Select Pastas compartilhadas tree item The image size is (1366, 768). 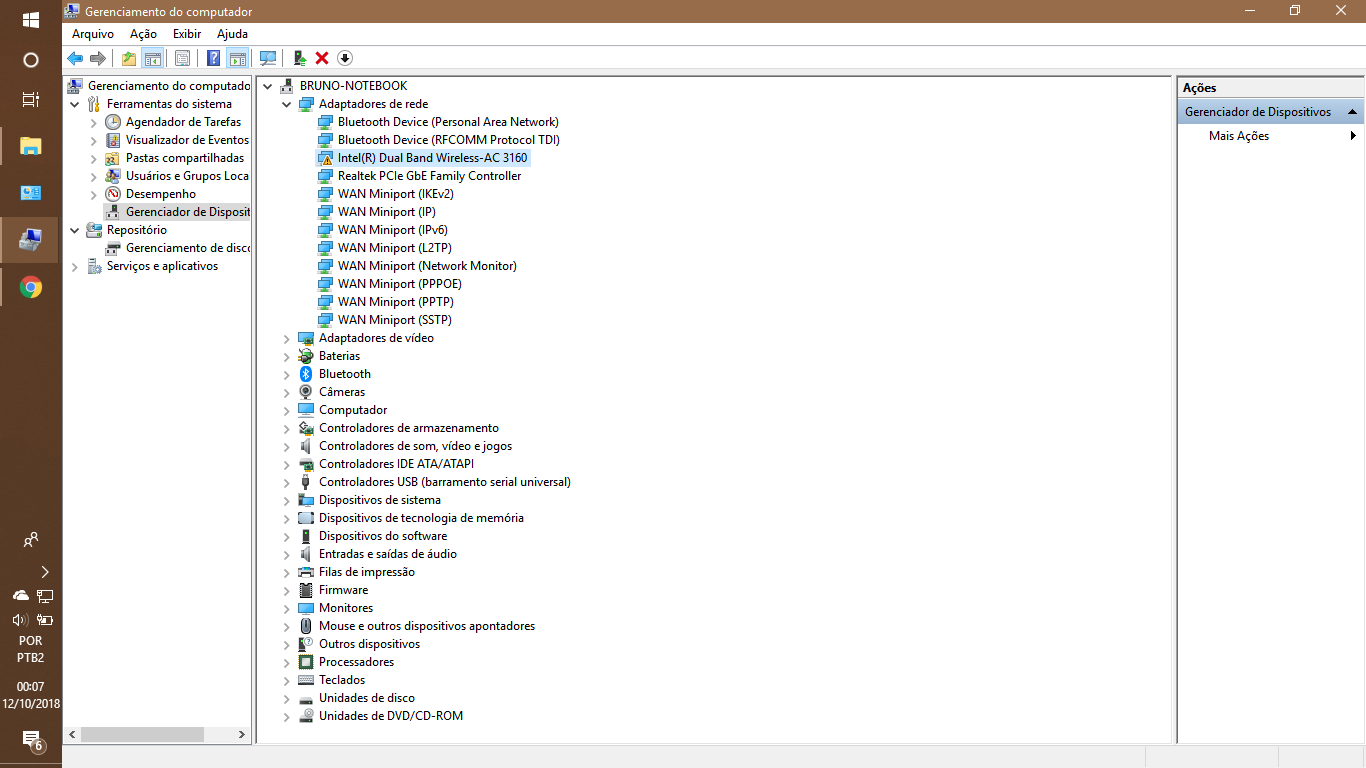pos(185,158)
